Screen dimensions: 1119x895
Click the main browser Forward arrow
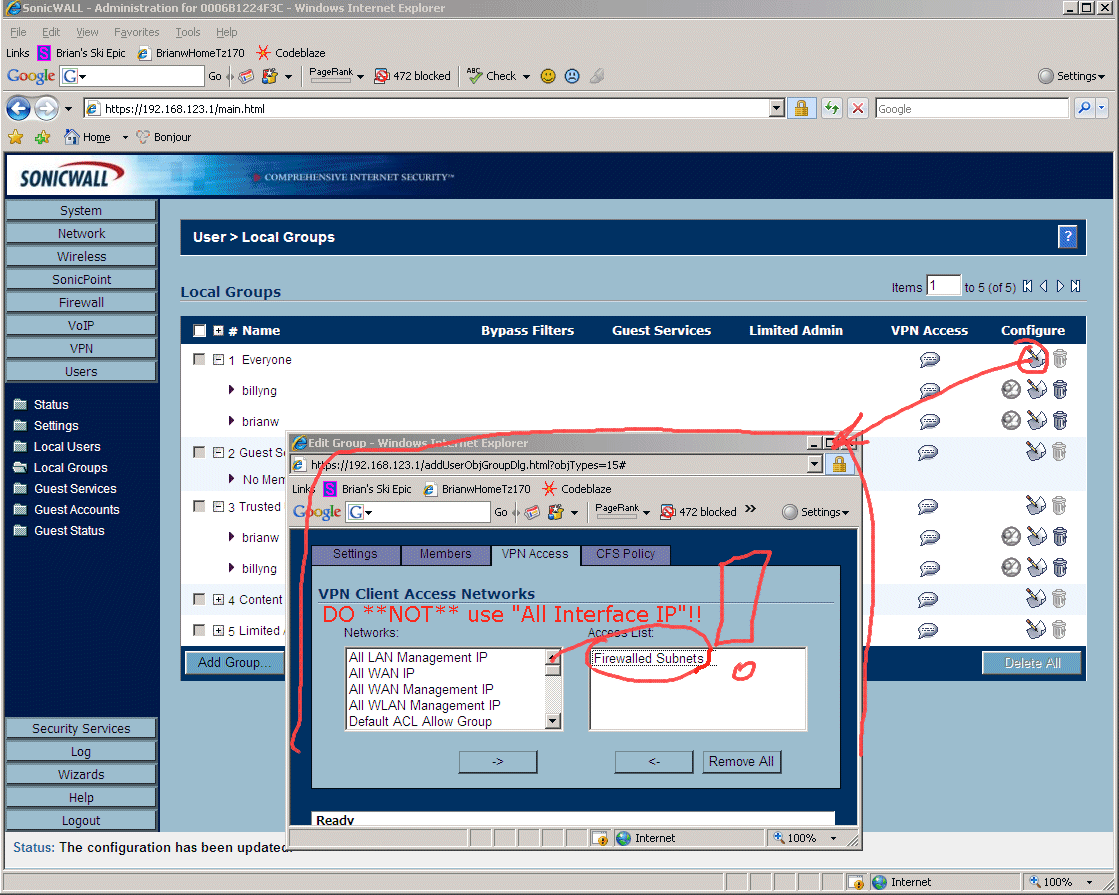[46, 108]
